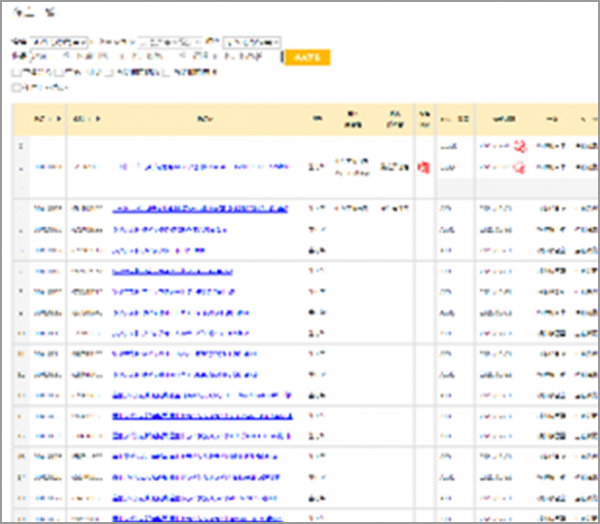
Task: Toggle the lone checkbox just above the table header
Action: click(16, 88)
